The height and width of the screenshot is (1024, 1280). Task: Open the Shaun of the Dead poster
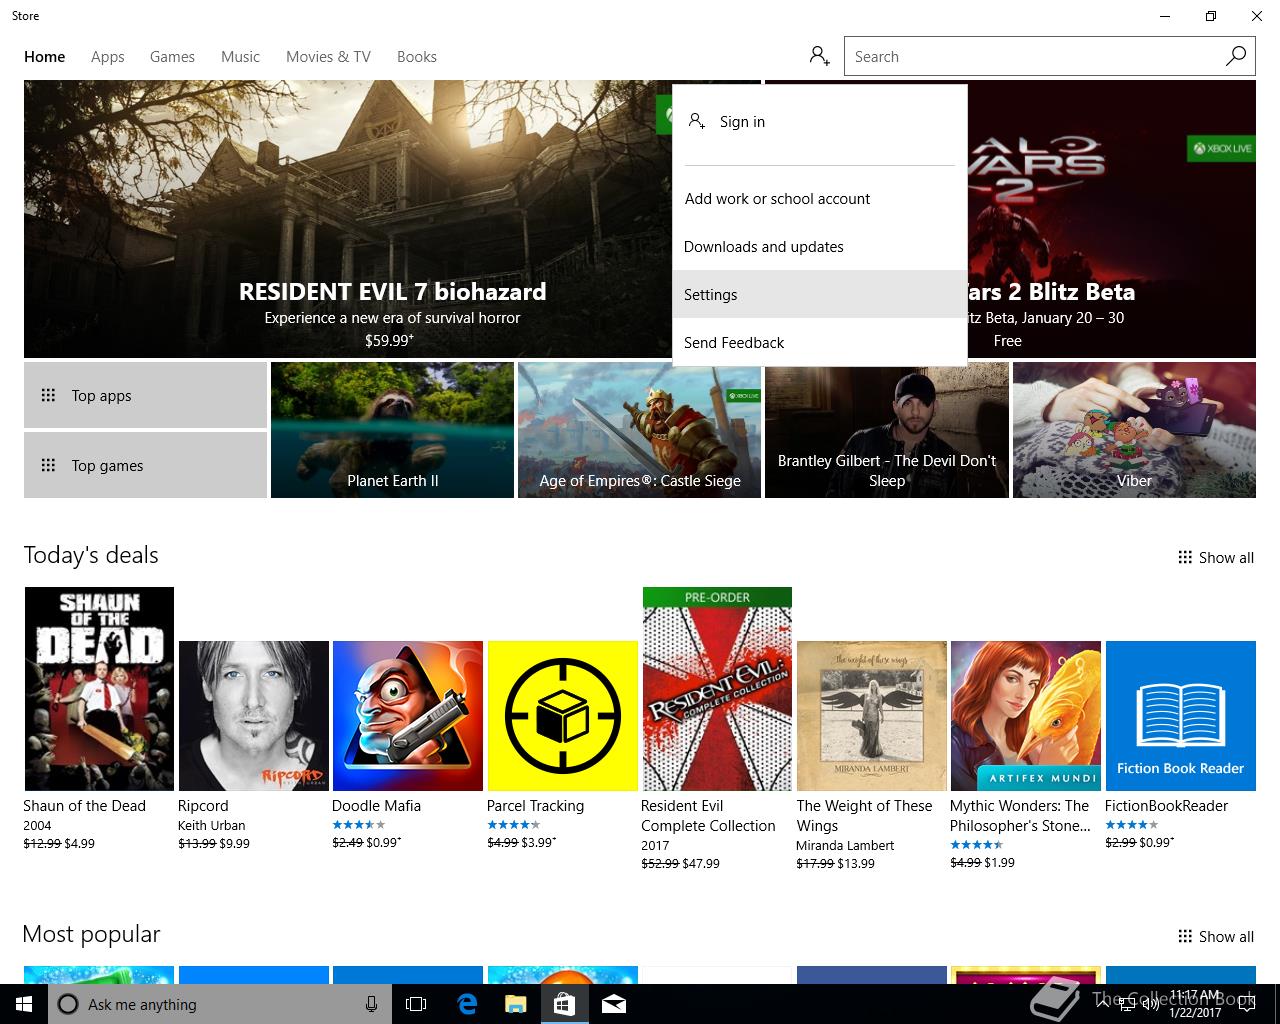tap(99, 689)
